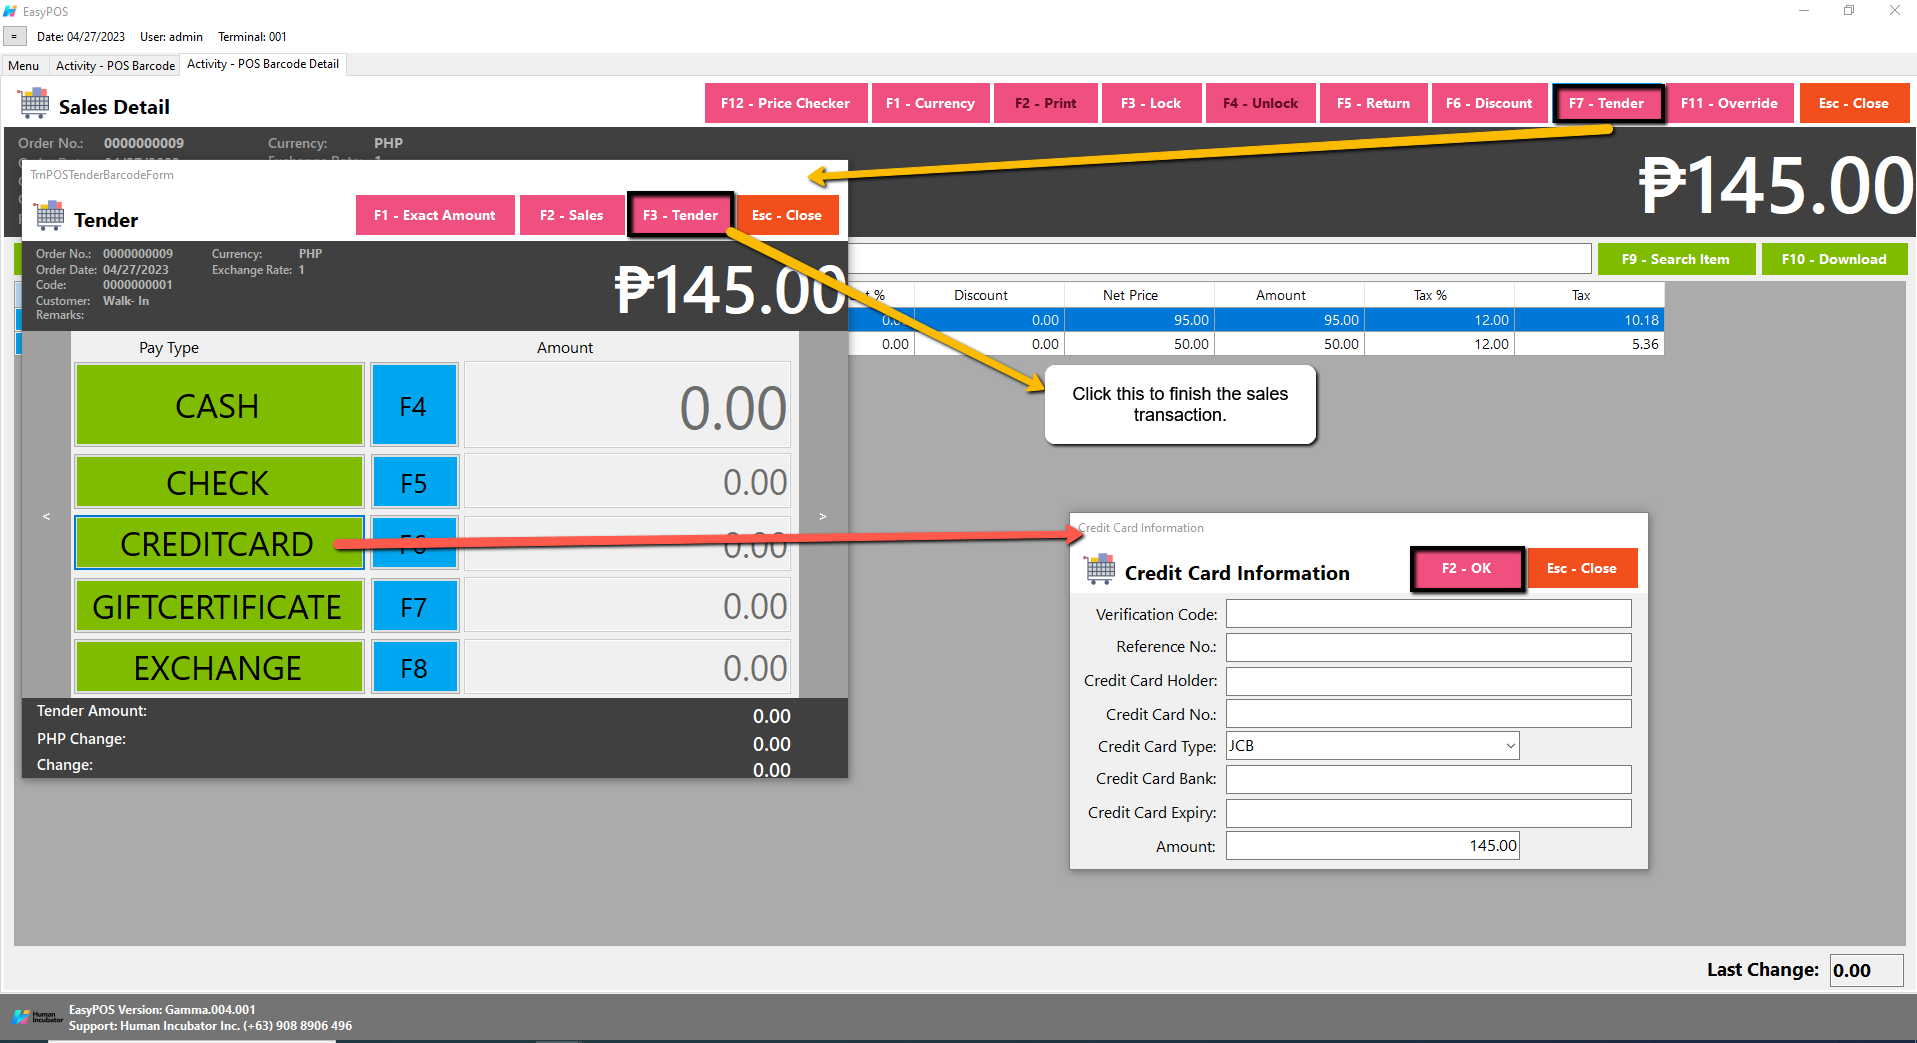This screenshot has height=1043, width=1917.
Task: Click the tax value 10.18 cell
Action: click(x=1589, y=320)
